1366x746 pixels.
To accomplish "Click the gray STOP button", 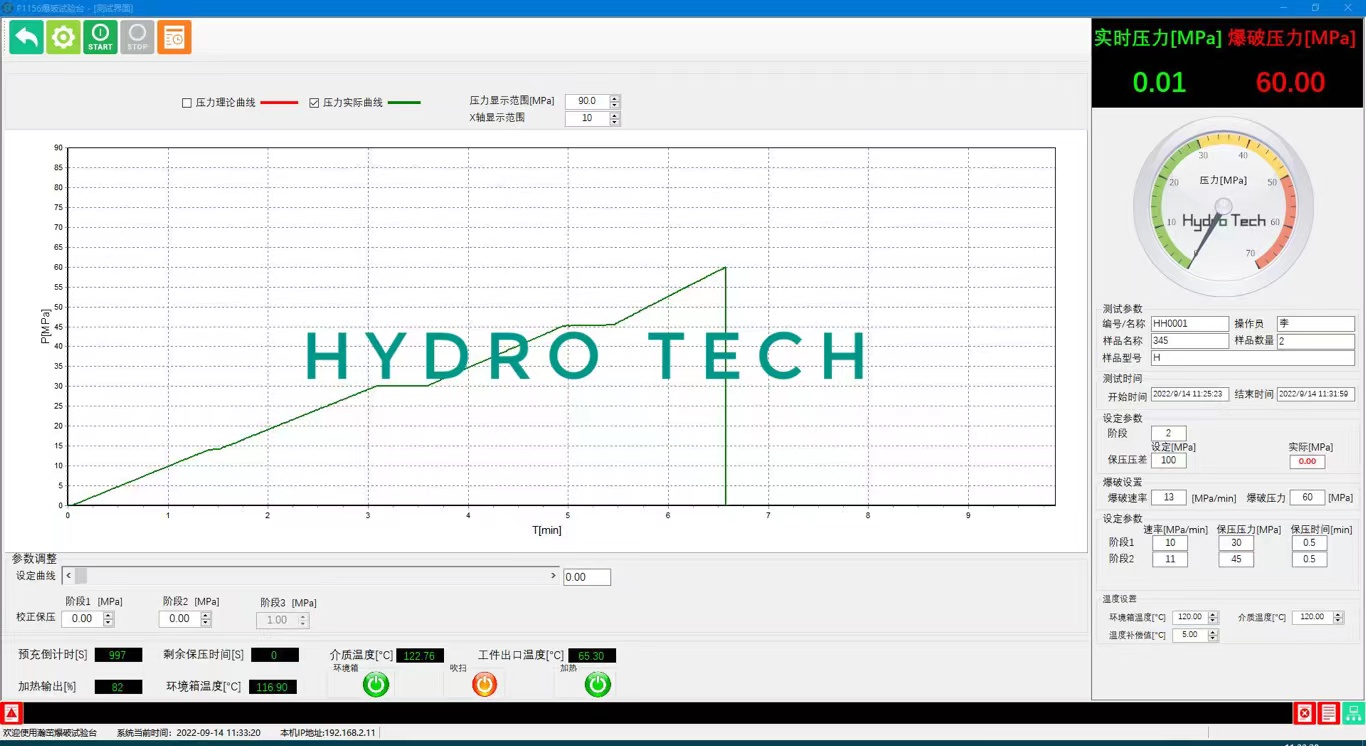I will pos(137,38).
